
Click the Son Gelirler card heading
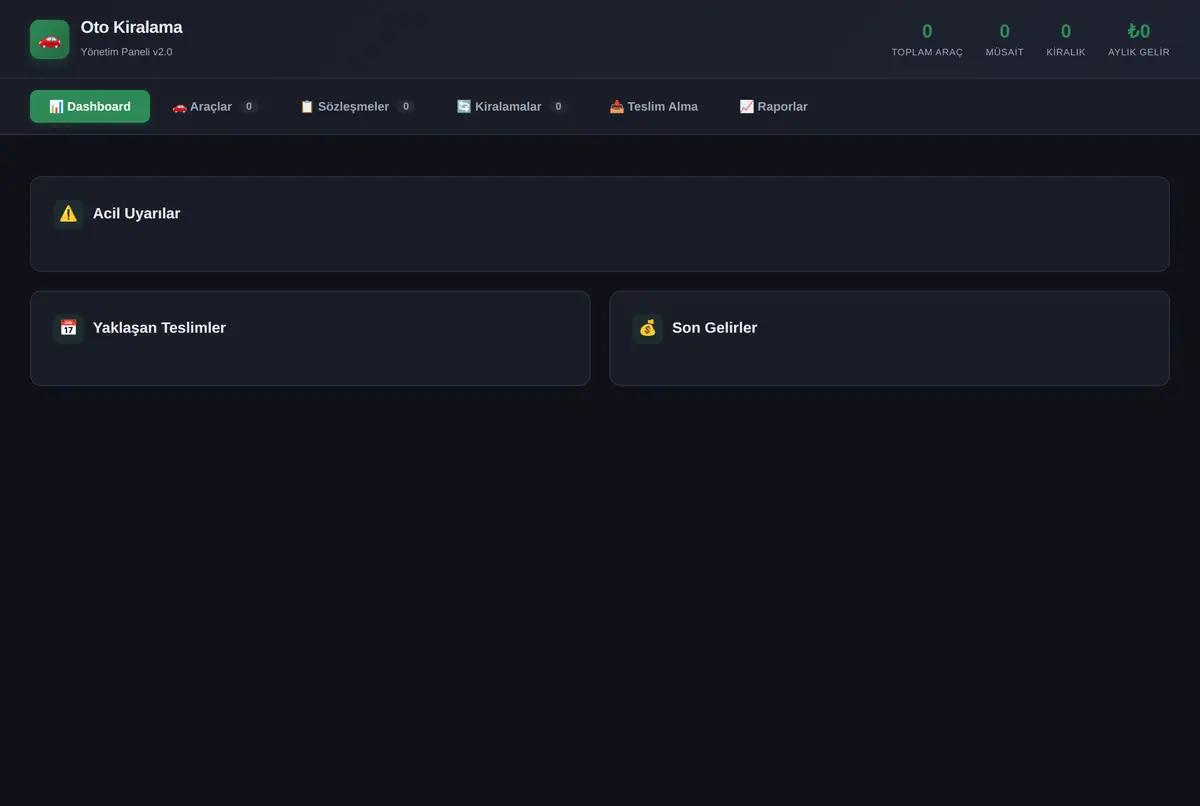pos(715,327)
